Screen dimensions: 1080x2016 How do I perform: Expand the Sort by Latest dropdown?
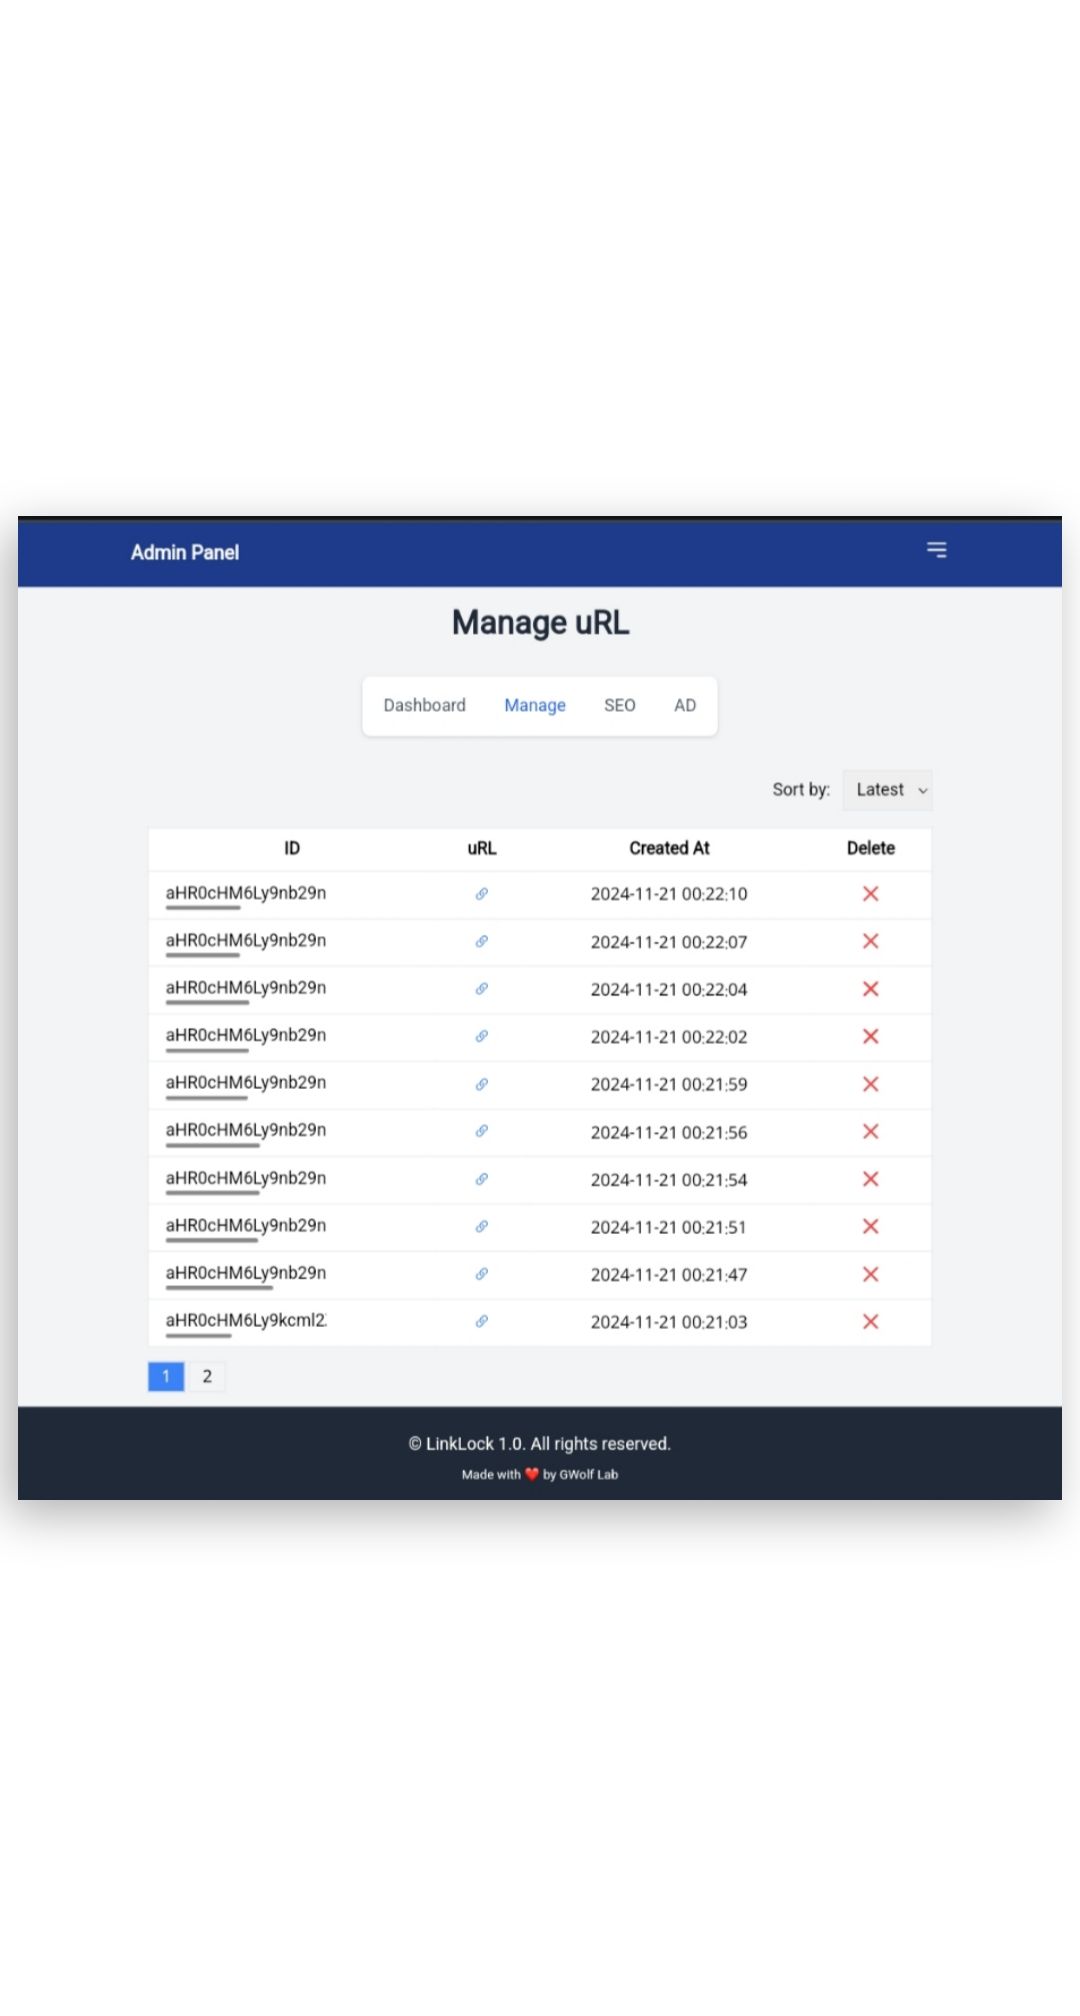point(888,790)
